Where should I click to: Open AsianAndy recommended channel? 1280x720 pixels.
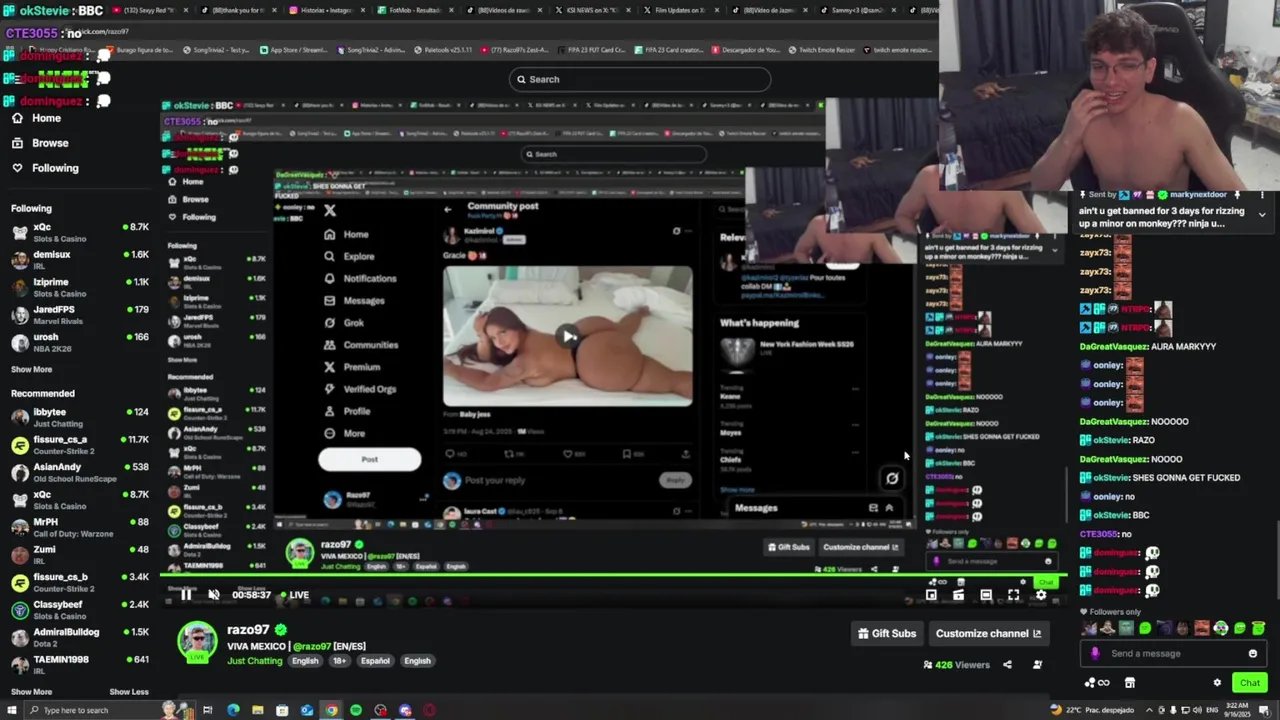79,472
